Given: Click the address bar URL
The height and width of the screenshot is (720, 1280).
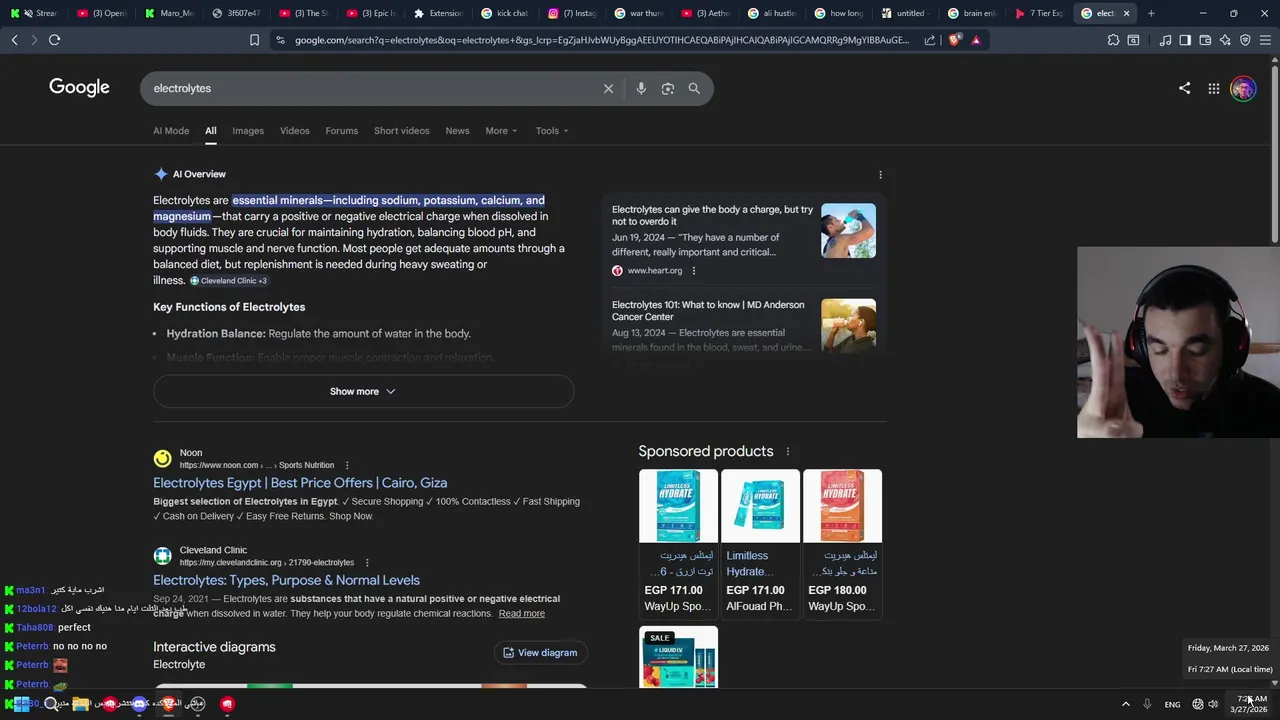Looking at the screenshot, I should [602, 40].
